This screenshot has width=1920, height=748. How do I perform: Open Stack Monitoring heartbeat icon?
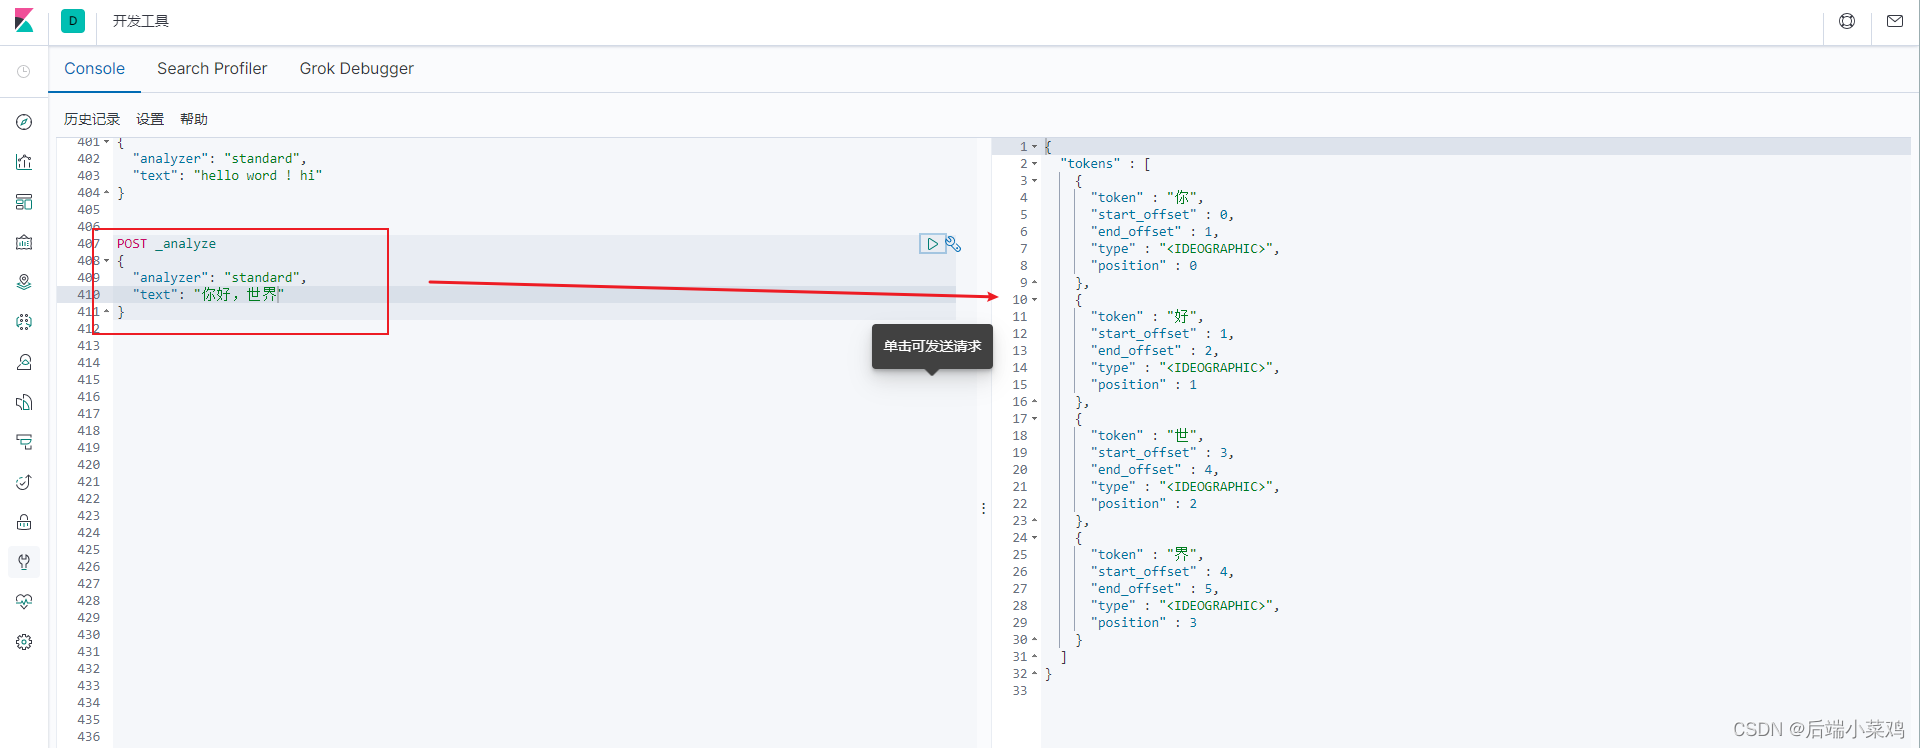click(x=24, y=602)
